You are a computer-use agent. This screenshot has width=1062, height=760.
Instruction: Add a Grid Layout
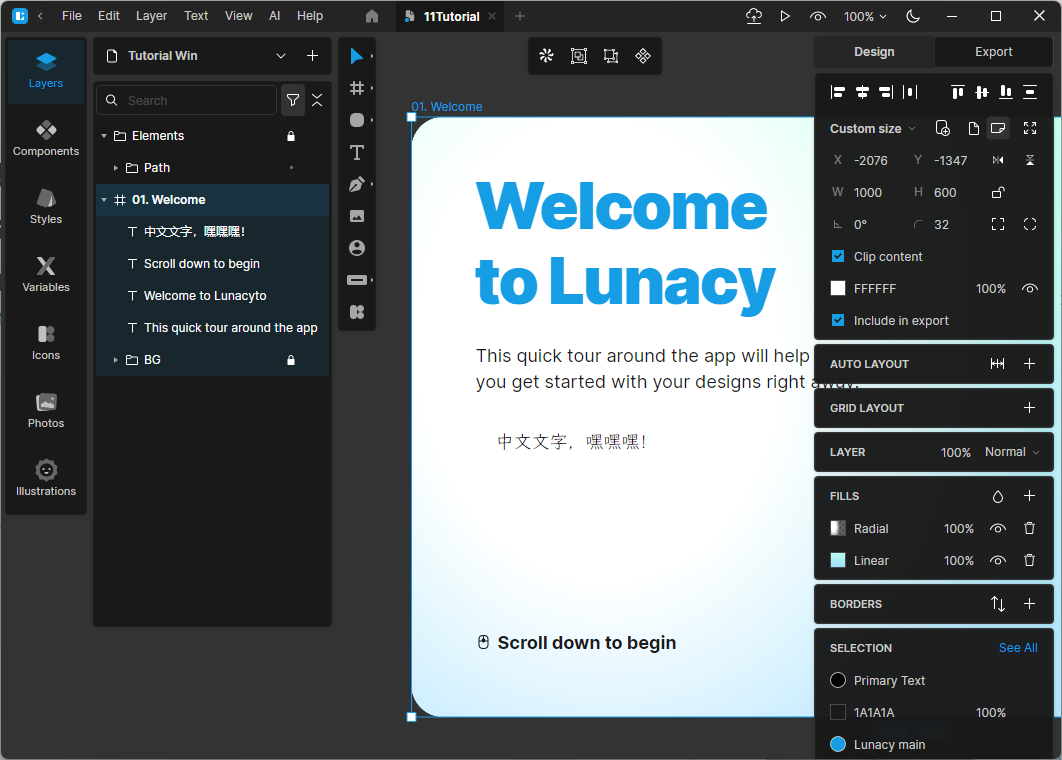[x=1029, y=408]
